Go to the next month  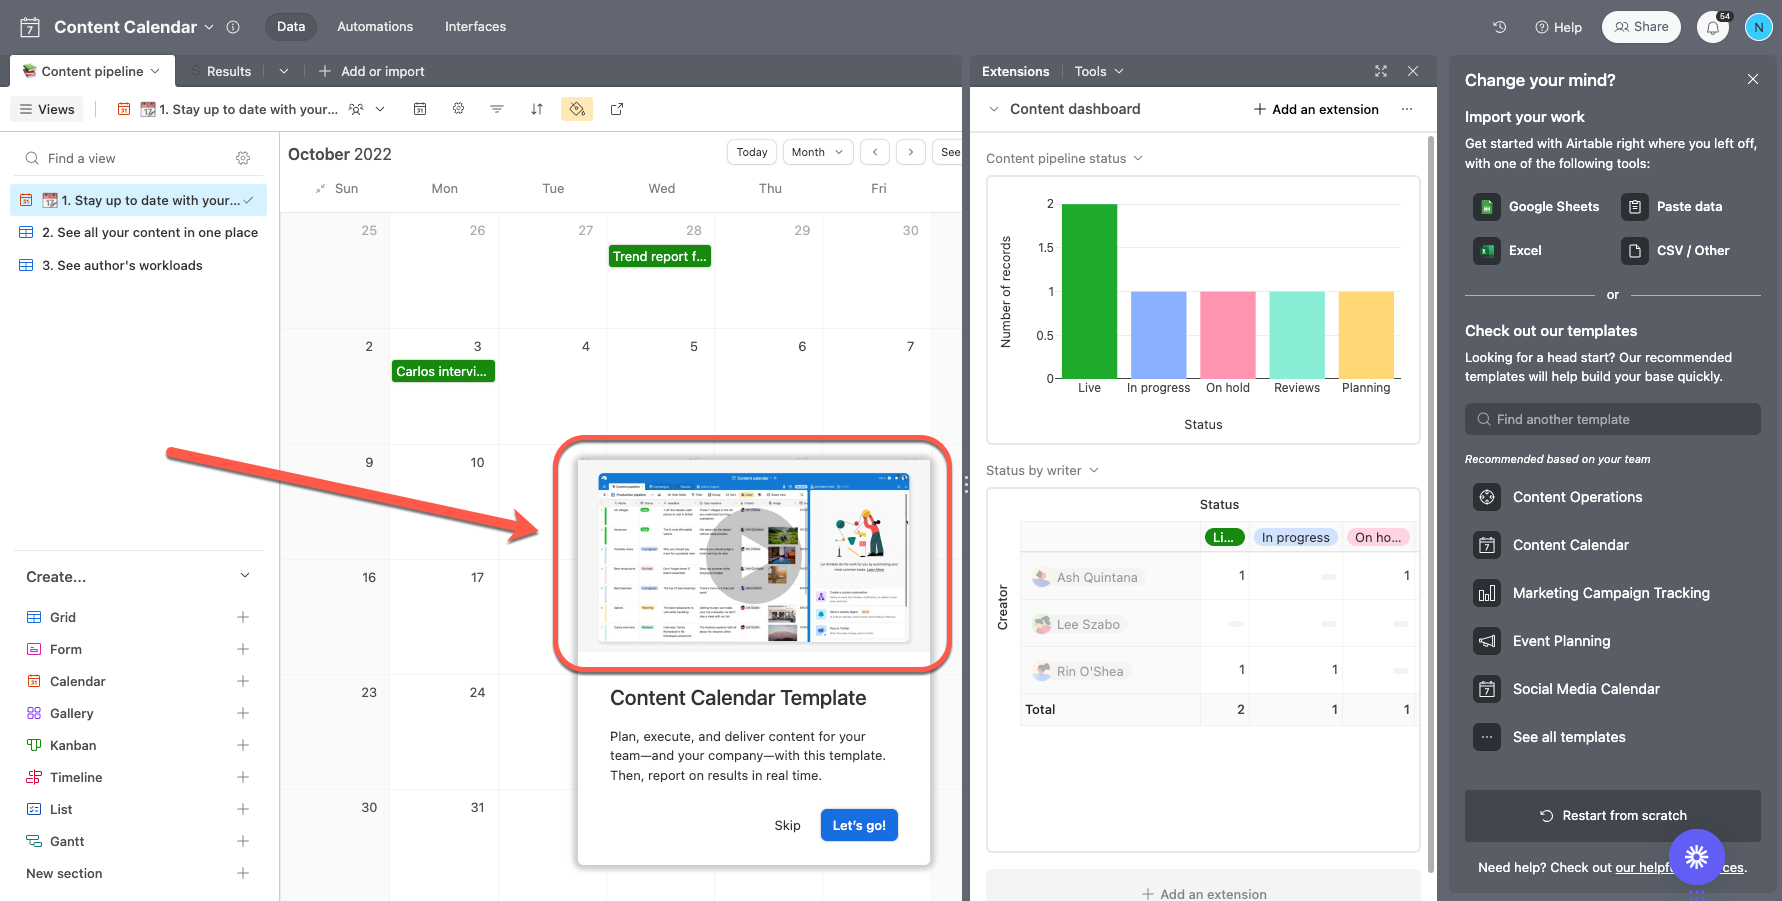[x=911, y=152]
